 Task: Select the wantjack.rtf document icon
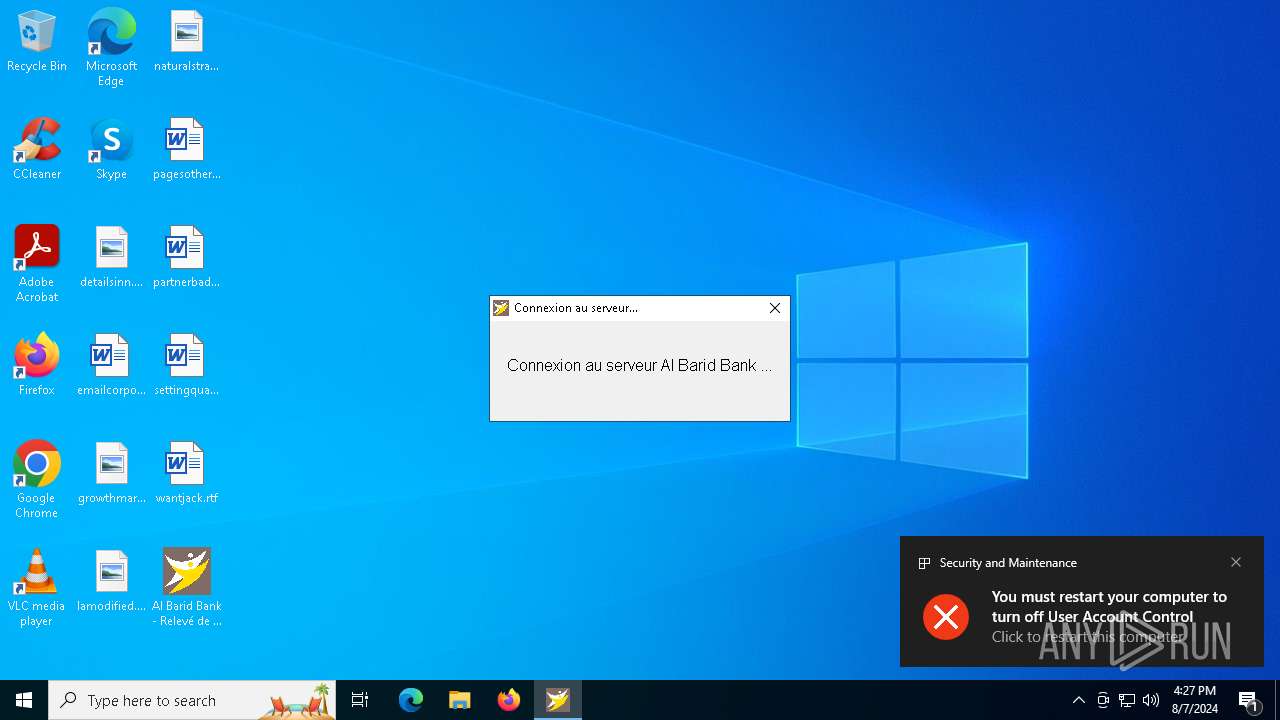[x=186, y=473]
